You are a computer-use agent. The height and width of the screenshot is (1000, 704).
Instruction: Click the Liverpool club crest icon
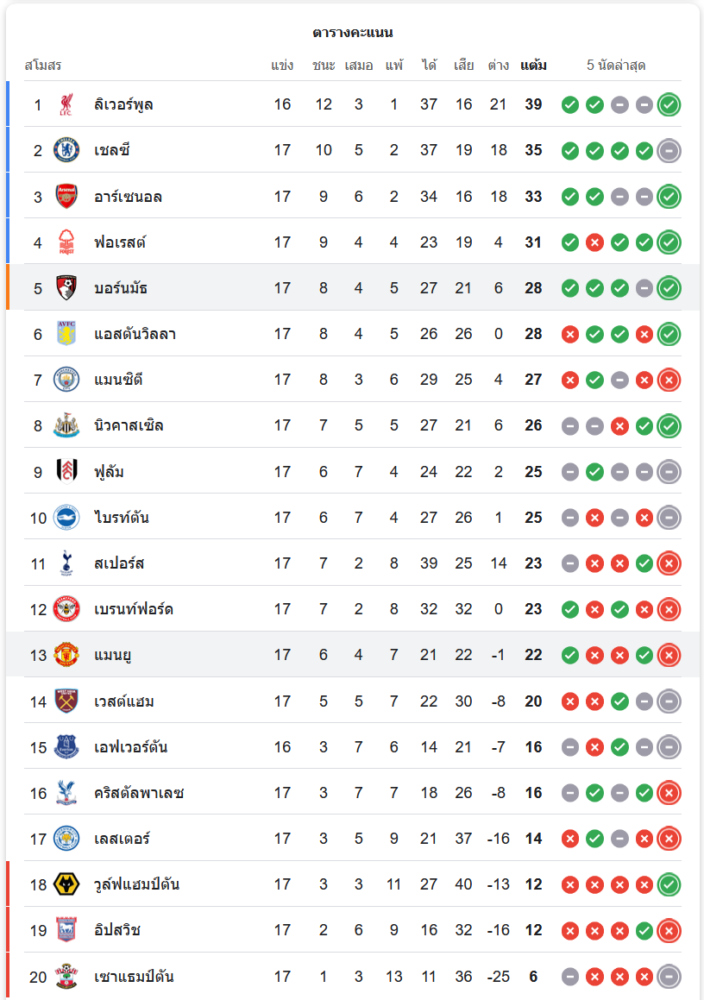coord(67,104)
